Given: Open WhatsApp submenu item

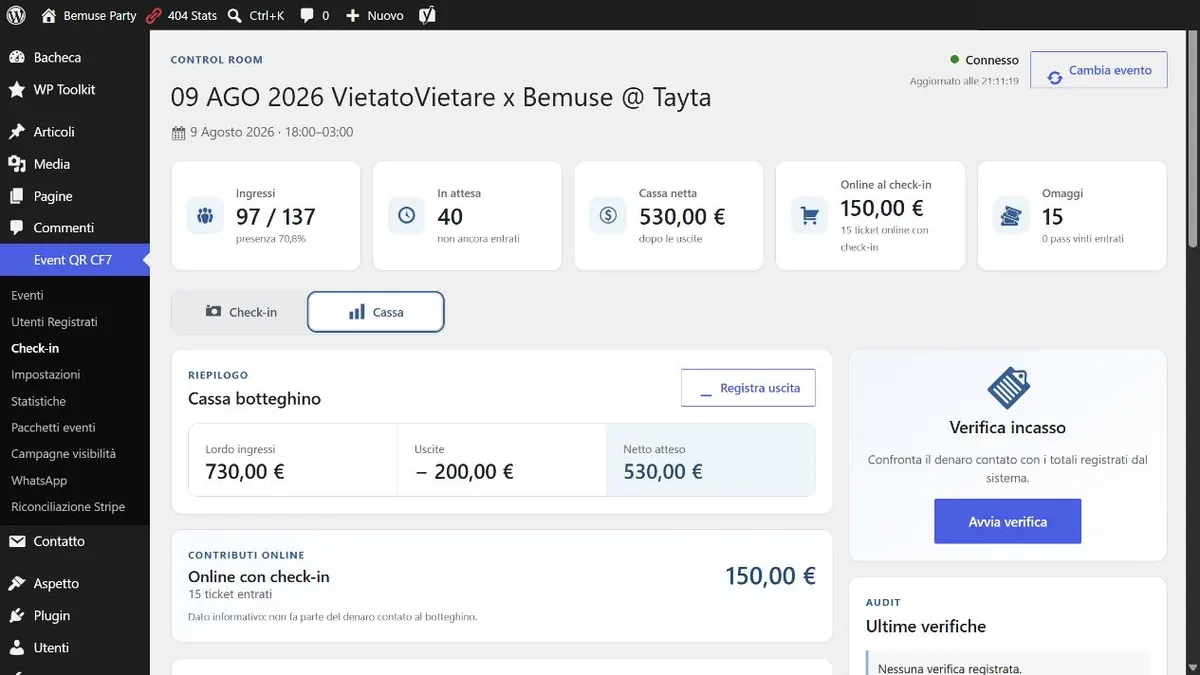Looking at the screenshot, I should pyautogui.click(x=39, y=480).
